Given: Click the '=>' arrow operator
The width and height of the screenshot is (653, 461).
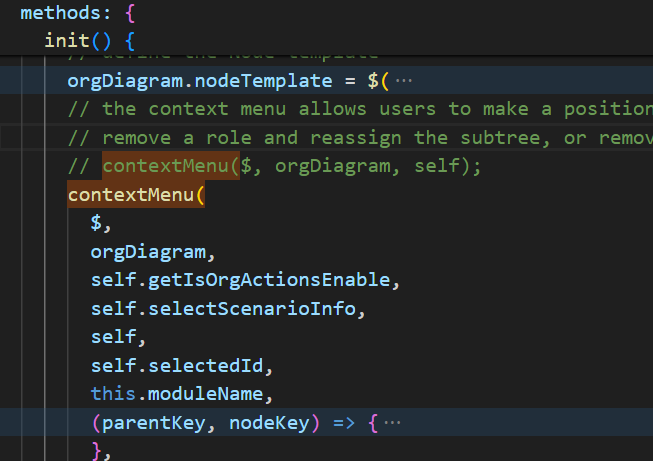Looking at the screenshot, I should tap(343, 423).
